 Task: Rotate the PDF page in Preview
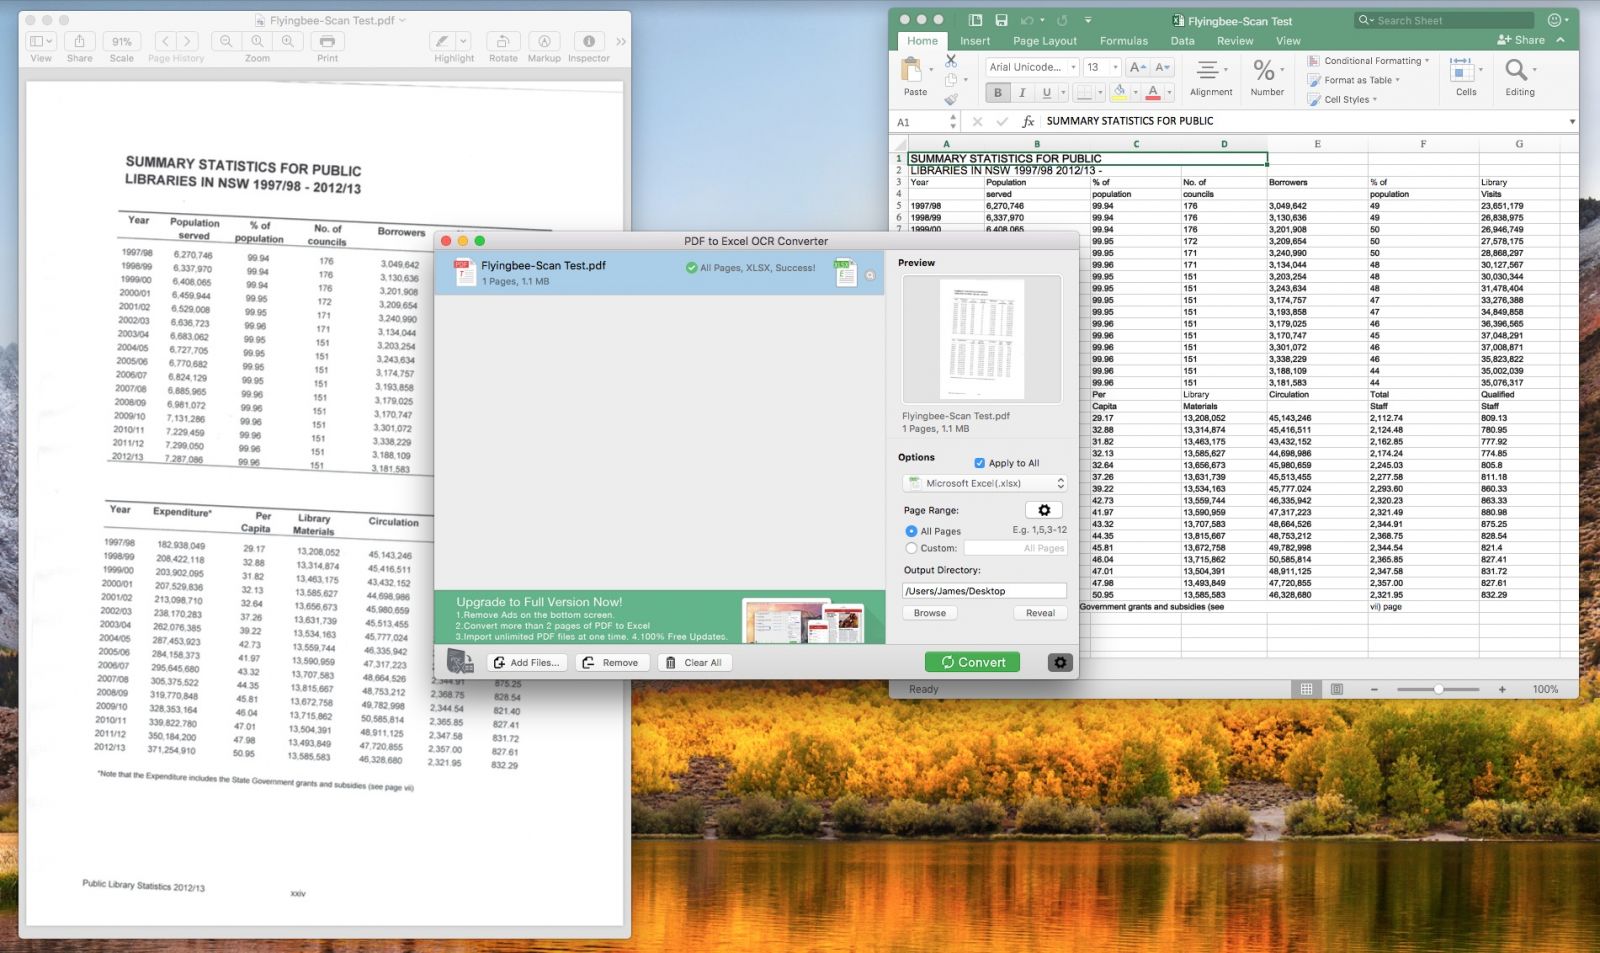(503, 41)
